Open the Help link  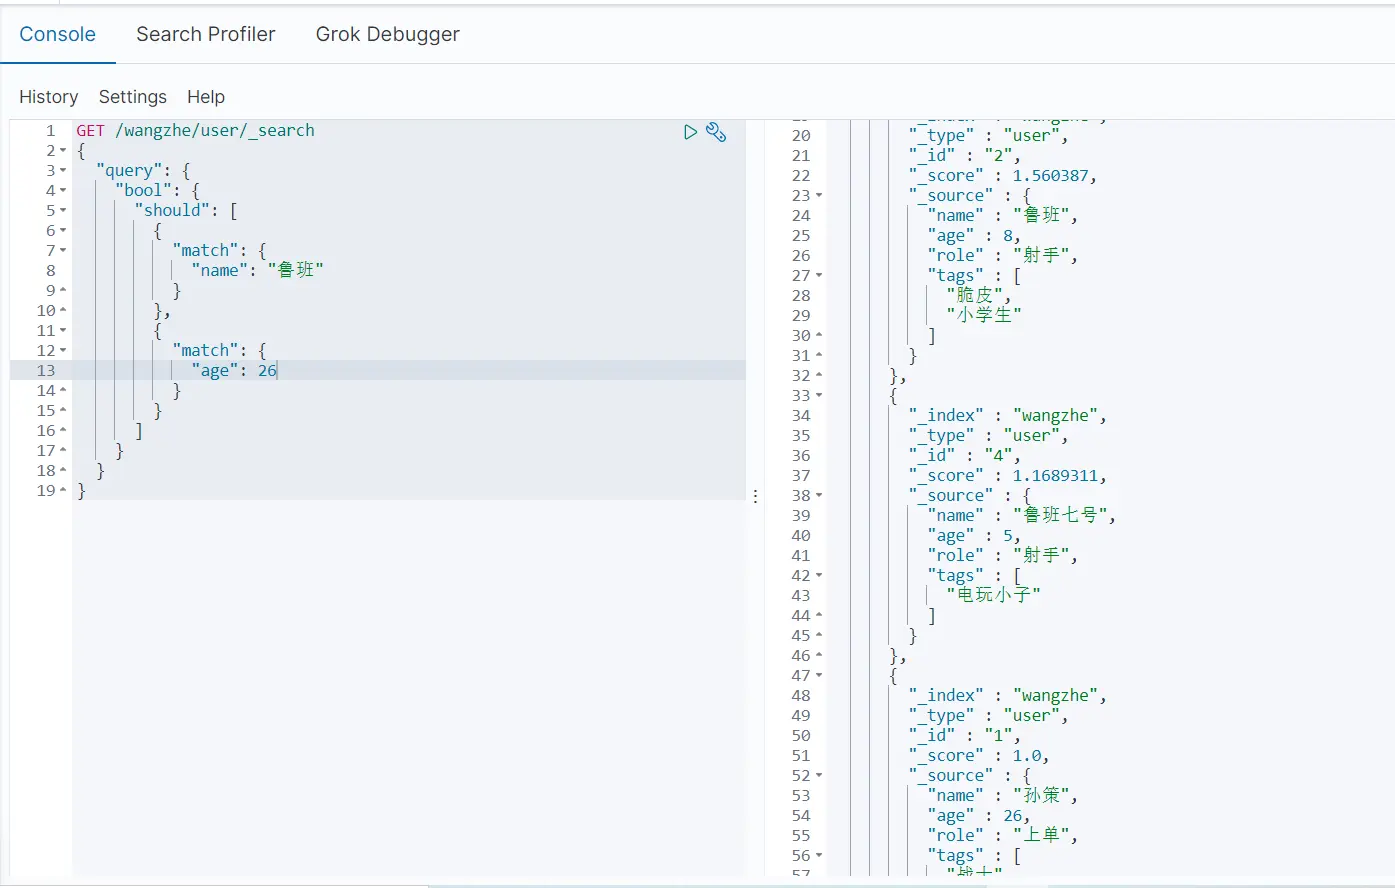206,97
